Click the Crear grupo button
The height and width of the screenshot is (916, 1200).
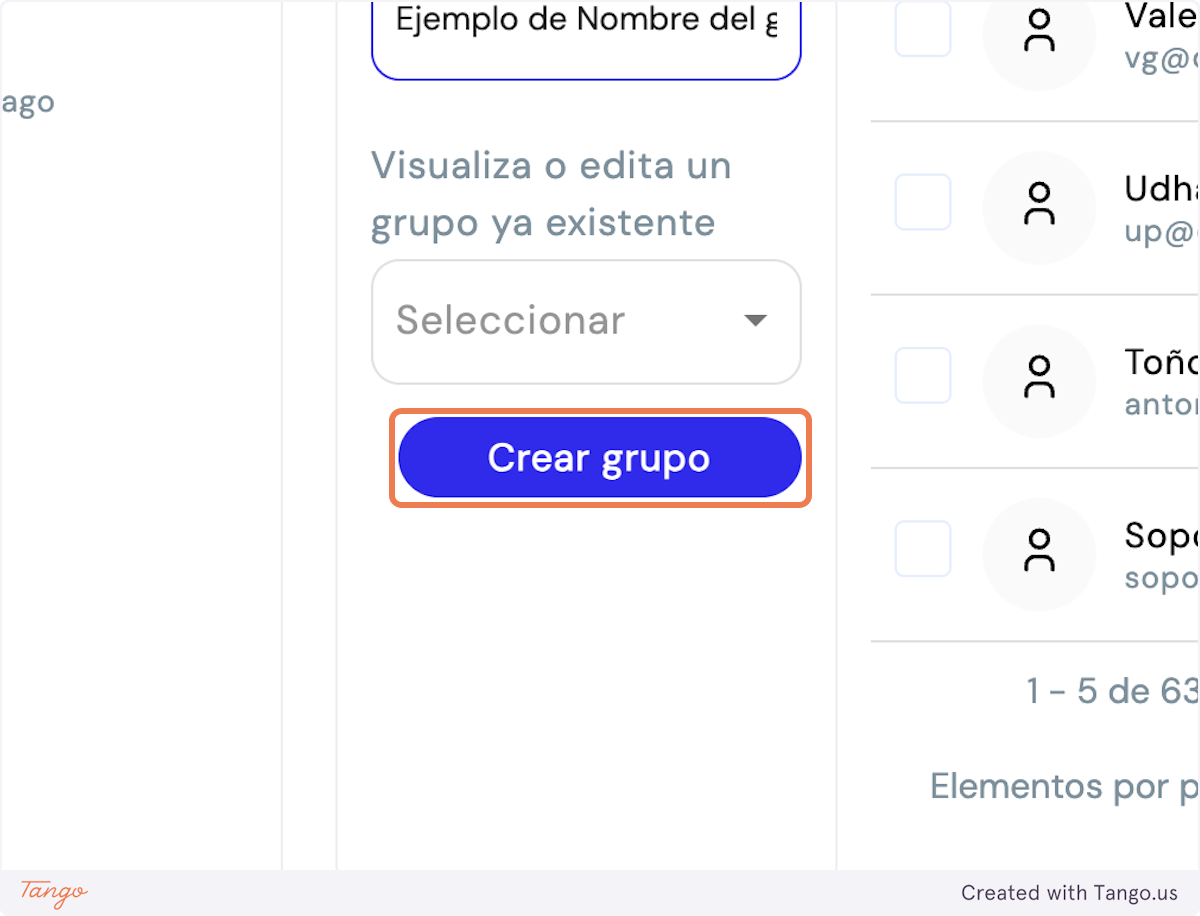pos(600,458)
